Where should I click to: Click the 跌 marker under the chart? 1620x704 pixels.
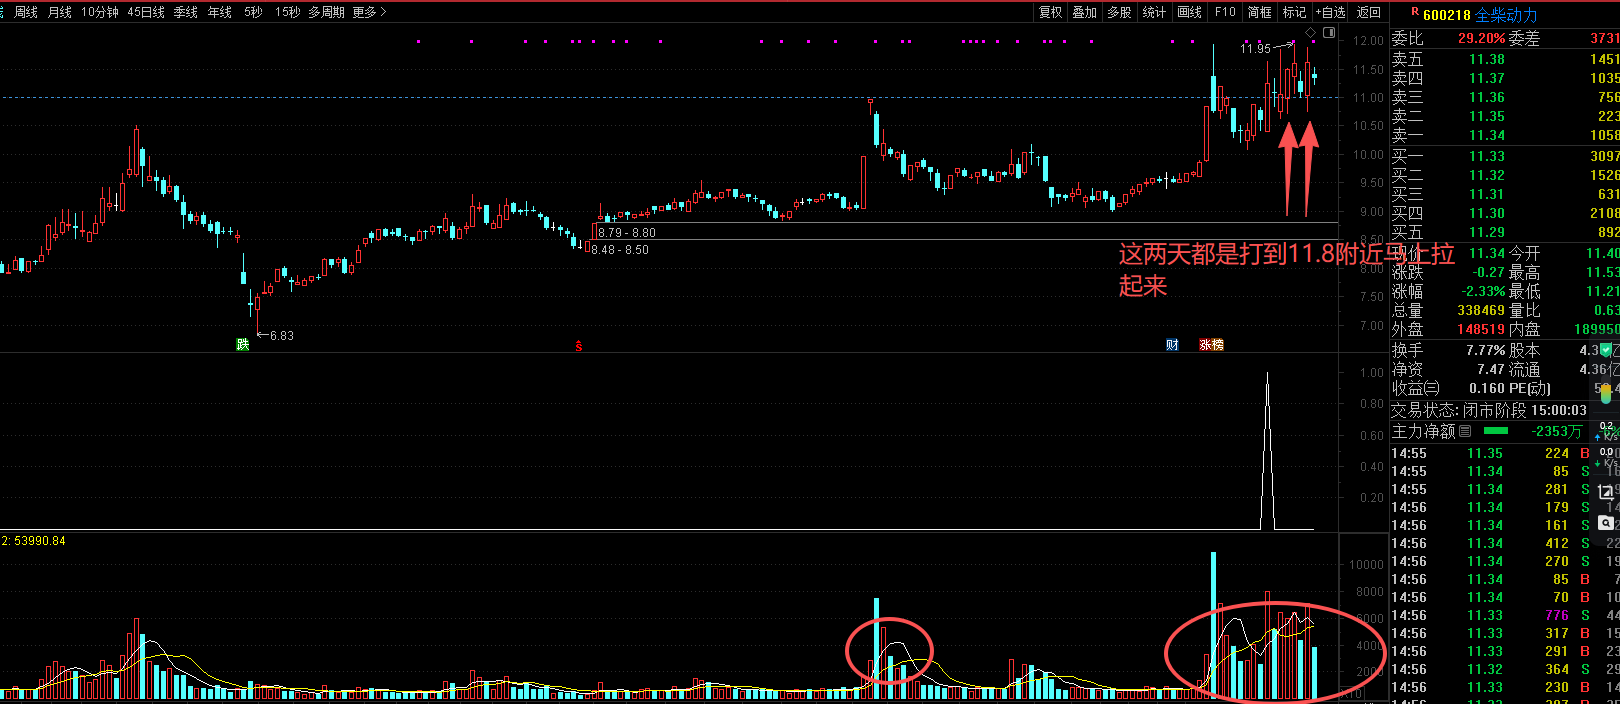242,345
